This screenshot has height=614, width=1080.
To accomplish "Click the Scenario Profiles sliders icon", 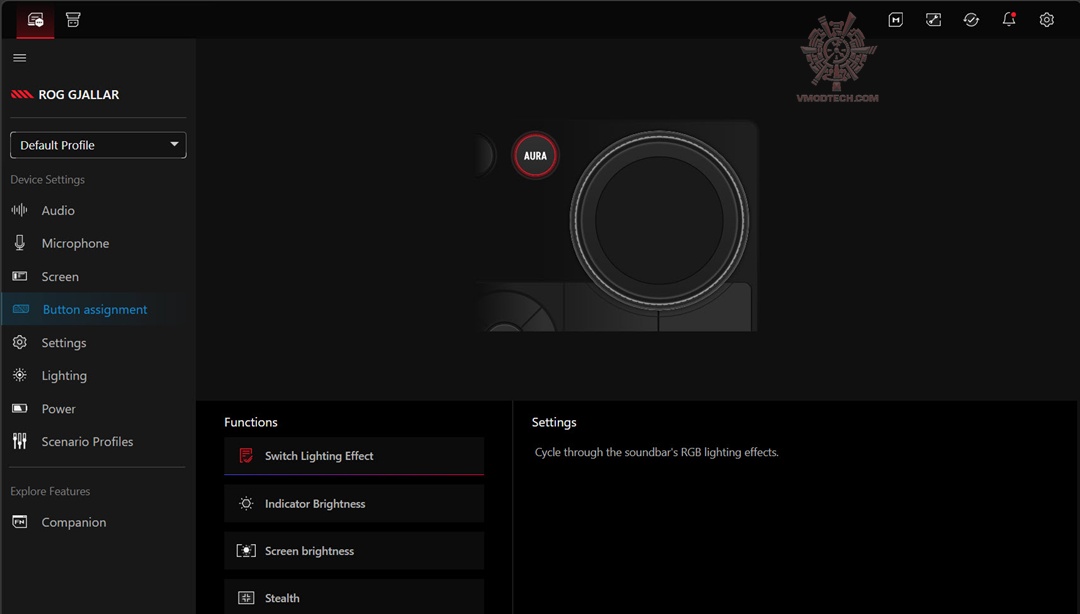I will coord(19,441).
